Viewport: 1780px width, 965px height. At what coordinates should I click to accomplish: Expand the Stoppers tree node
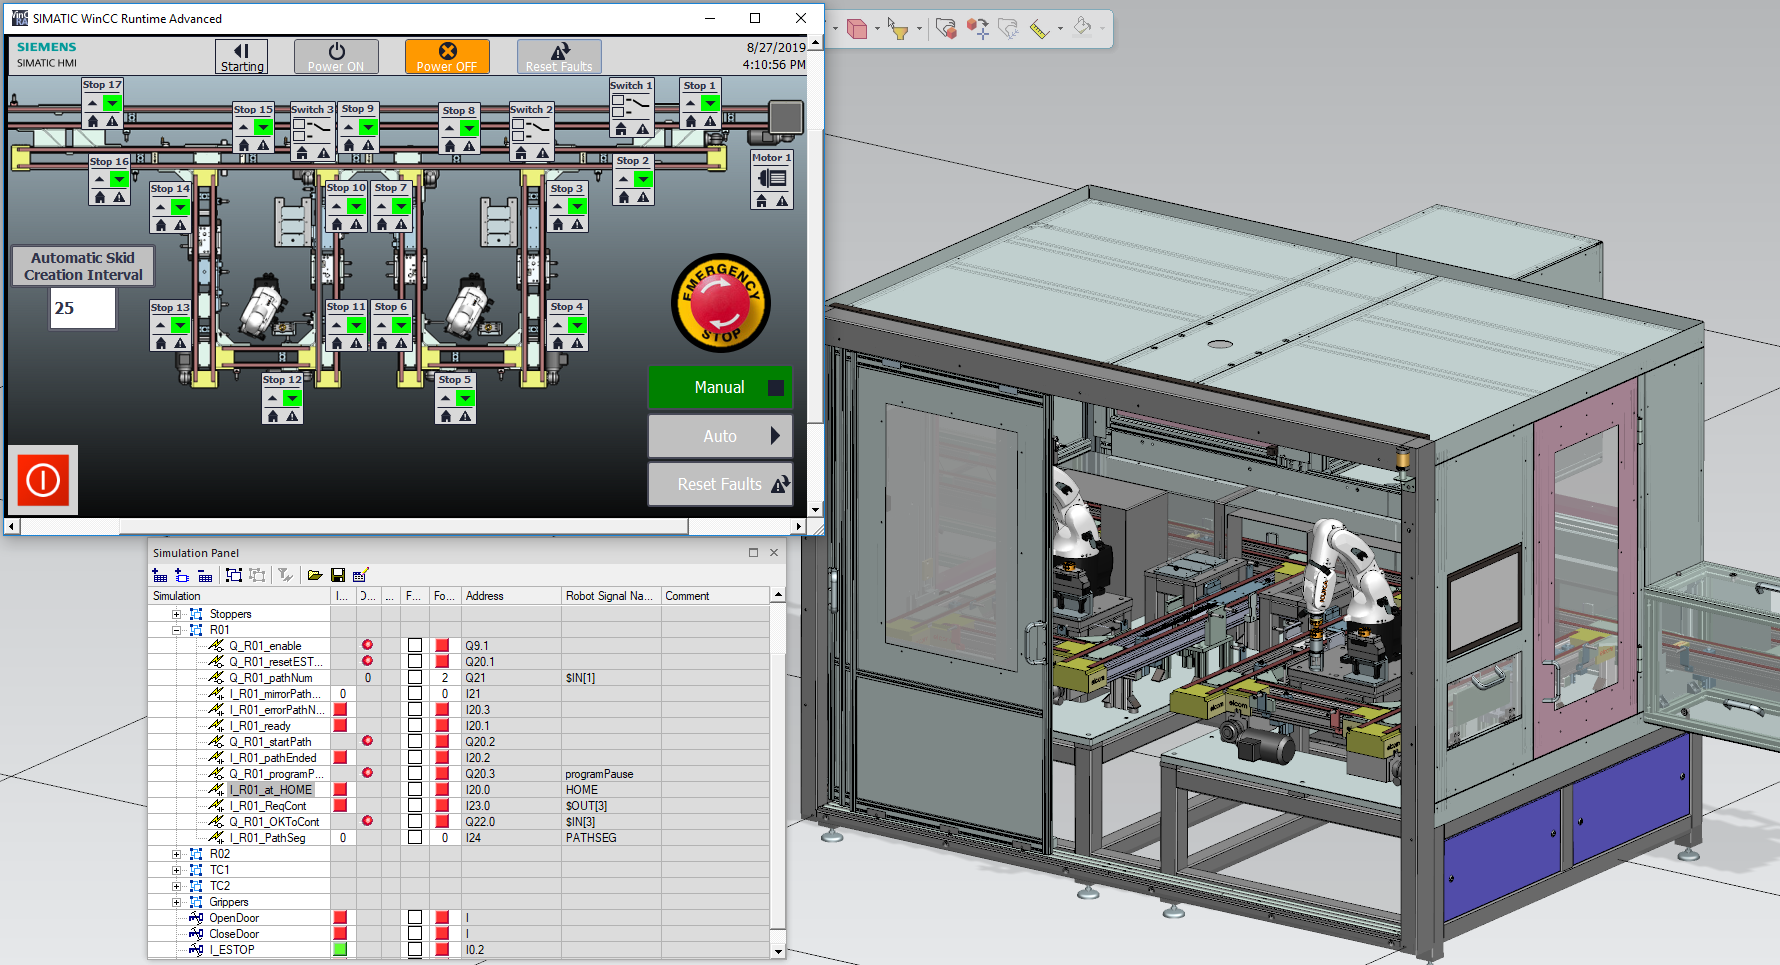coord(177,614)
